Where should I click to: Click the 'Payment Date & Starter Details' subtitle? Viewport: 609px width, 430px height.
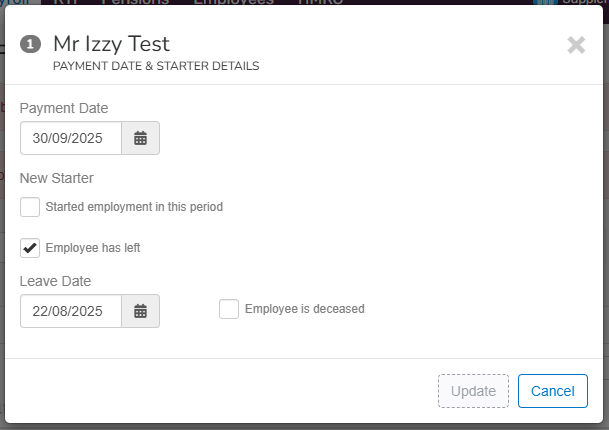[x=155, y=66]
